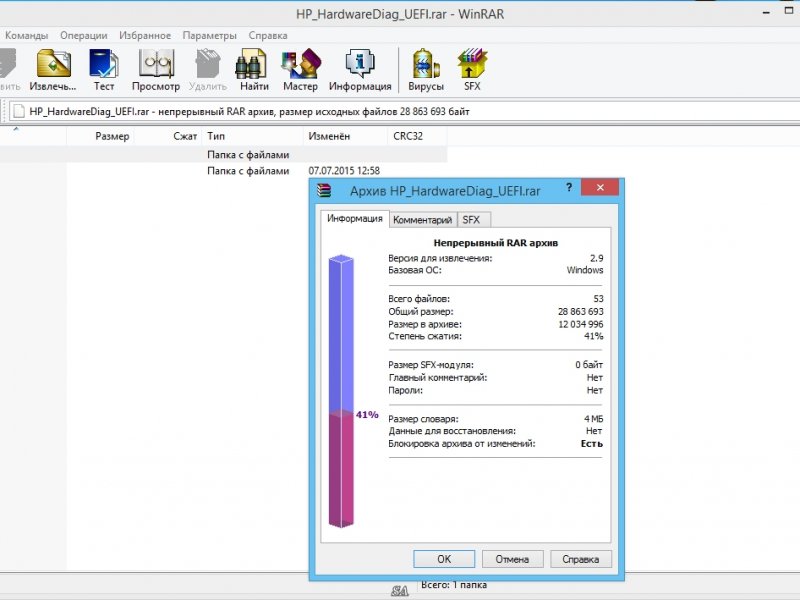Sort file list by Сжат column
Screen dimensions: 800x600
168,136
